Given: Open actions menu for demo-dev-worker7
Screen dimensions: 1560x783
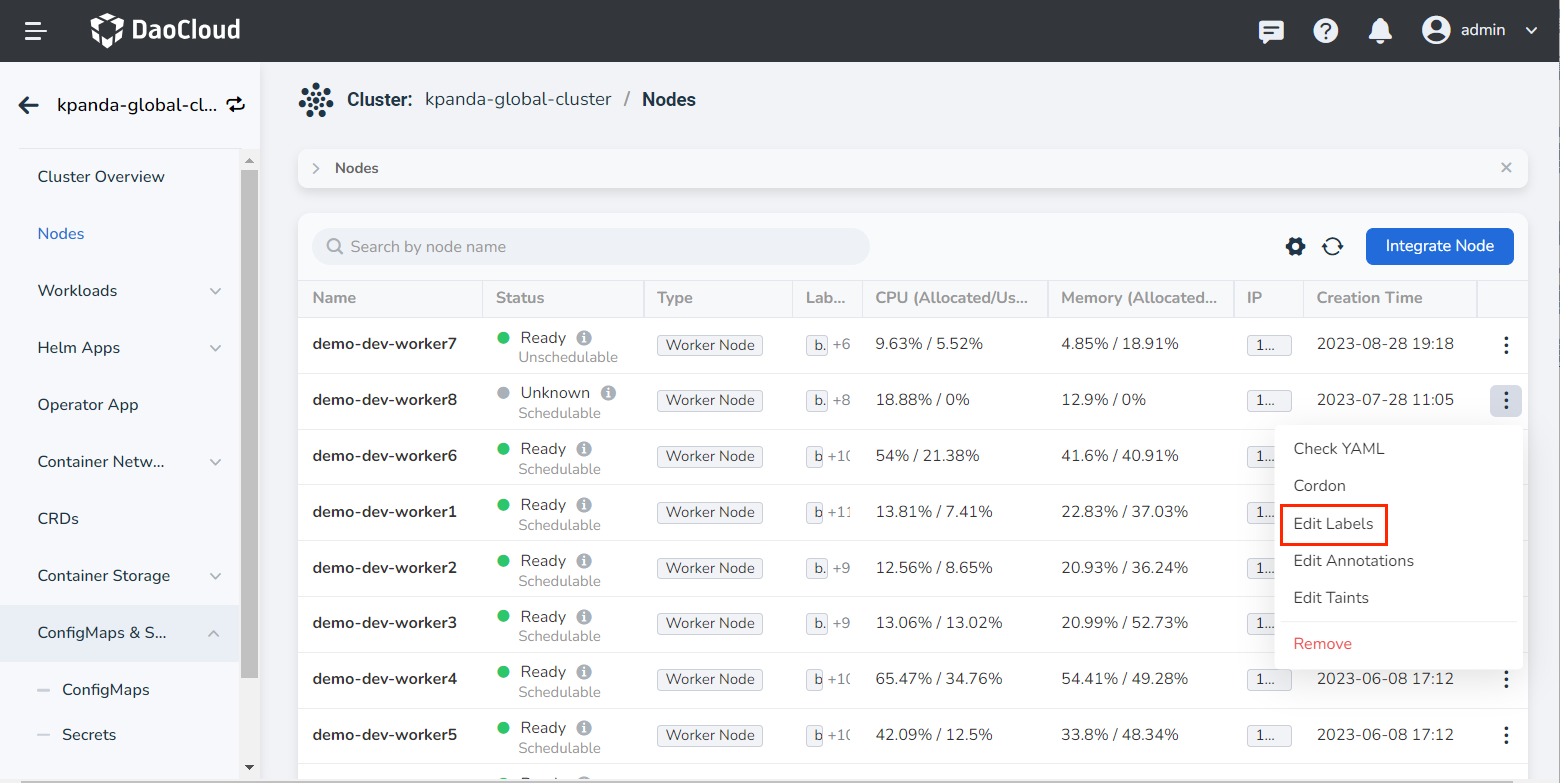Looking at the screenshot, I should coord(1505,345).
